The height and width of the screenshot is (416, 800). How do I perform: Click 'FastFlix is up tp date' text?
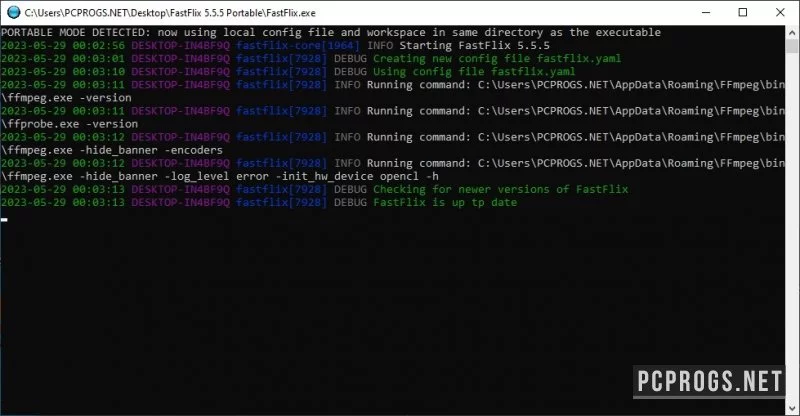445,202
